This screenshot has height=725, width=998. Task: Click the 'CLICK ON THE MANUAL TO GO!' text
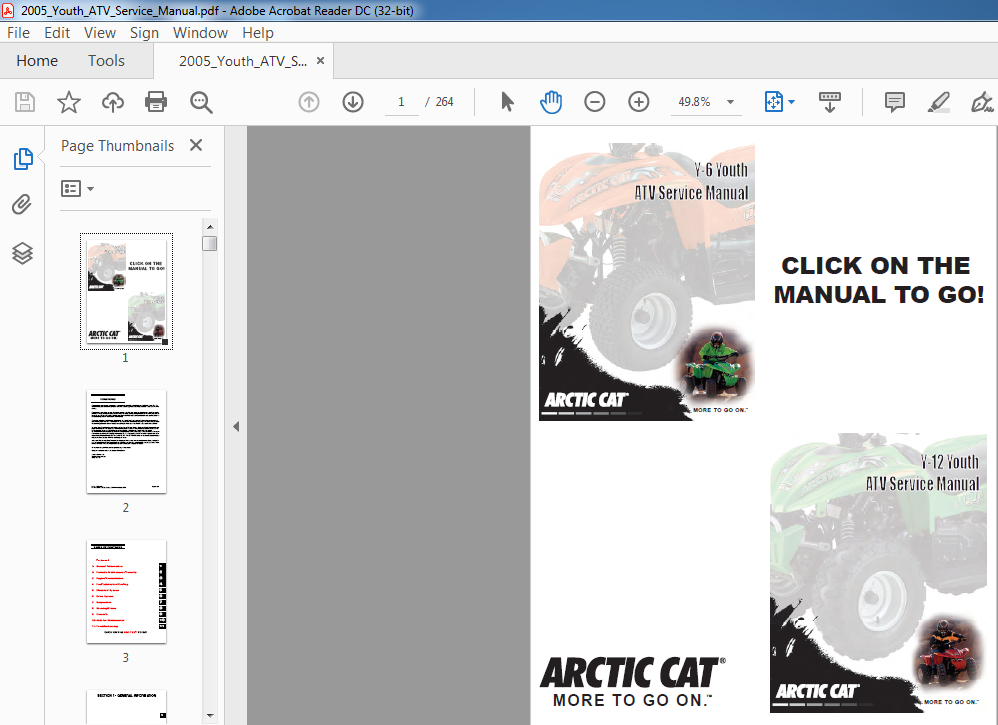click(x=878, y=280)
